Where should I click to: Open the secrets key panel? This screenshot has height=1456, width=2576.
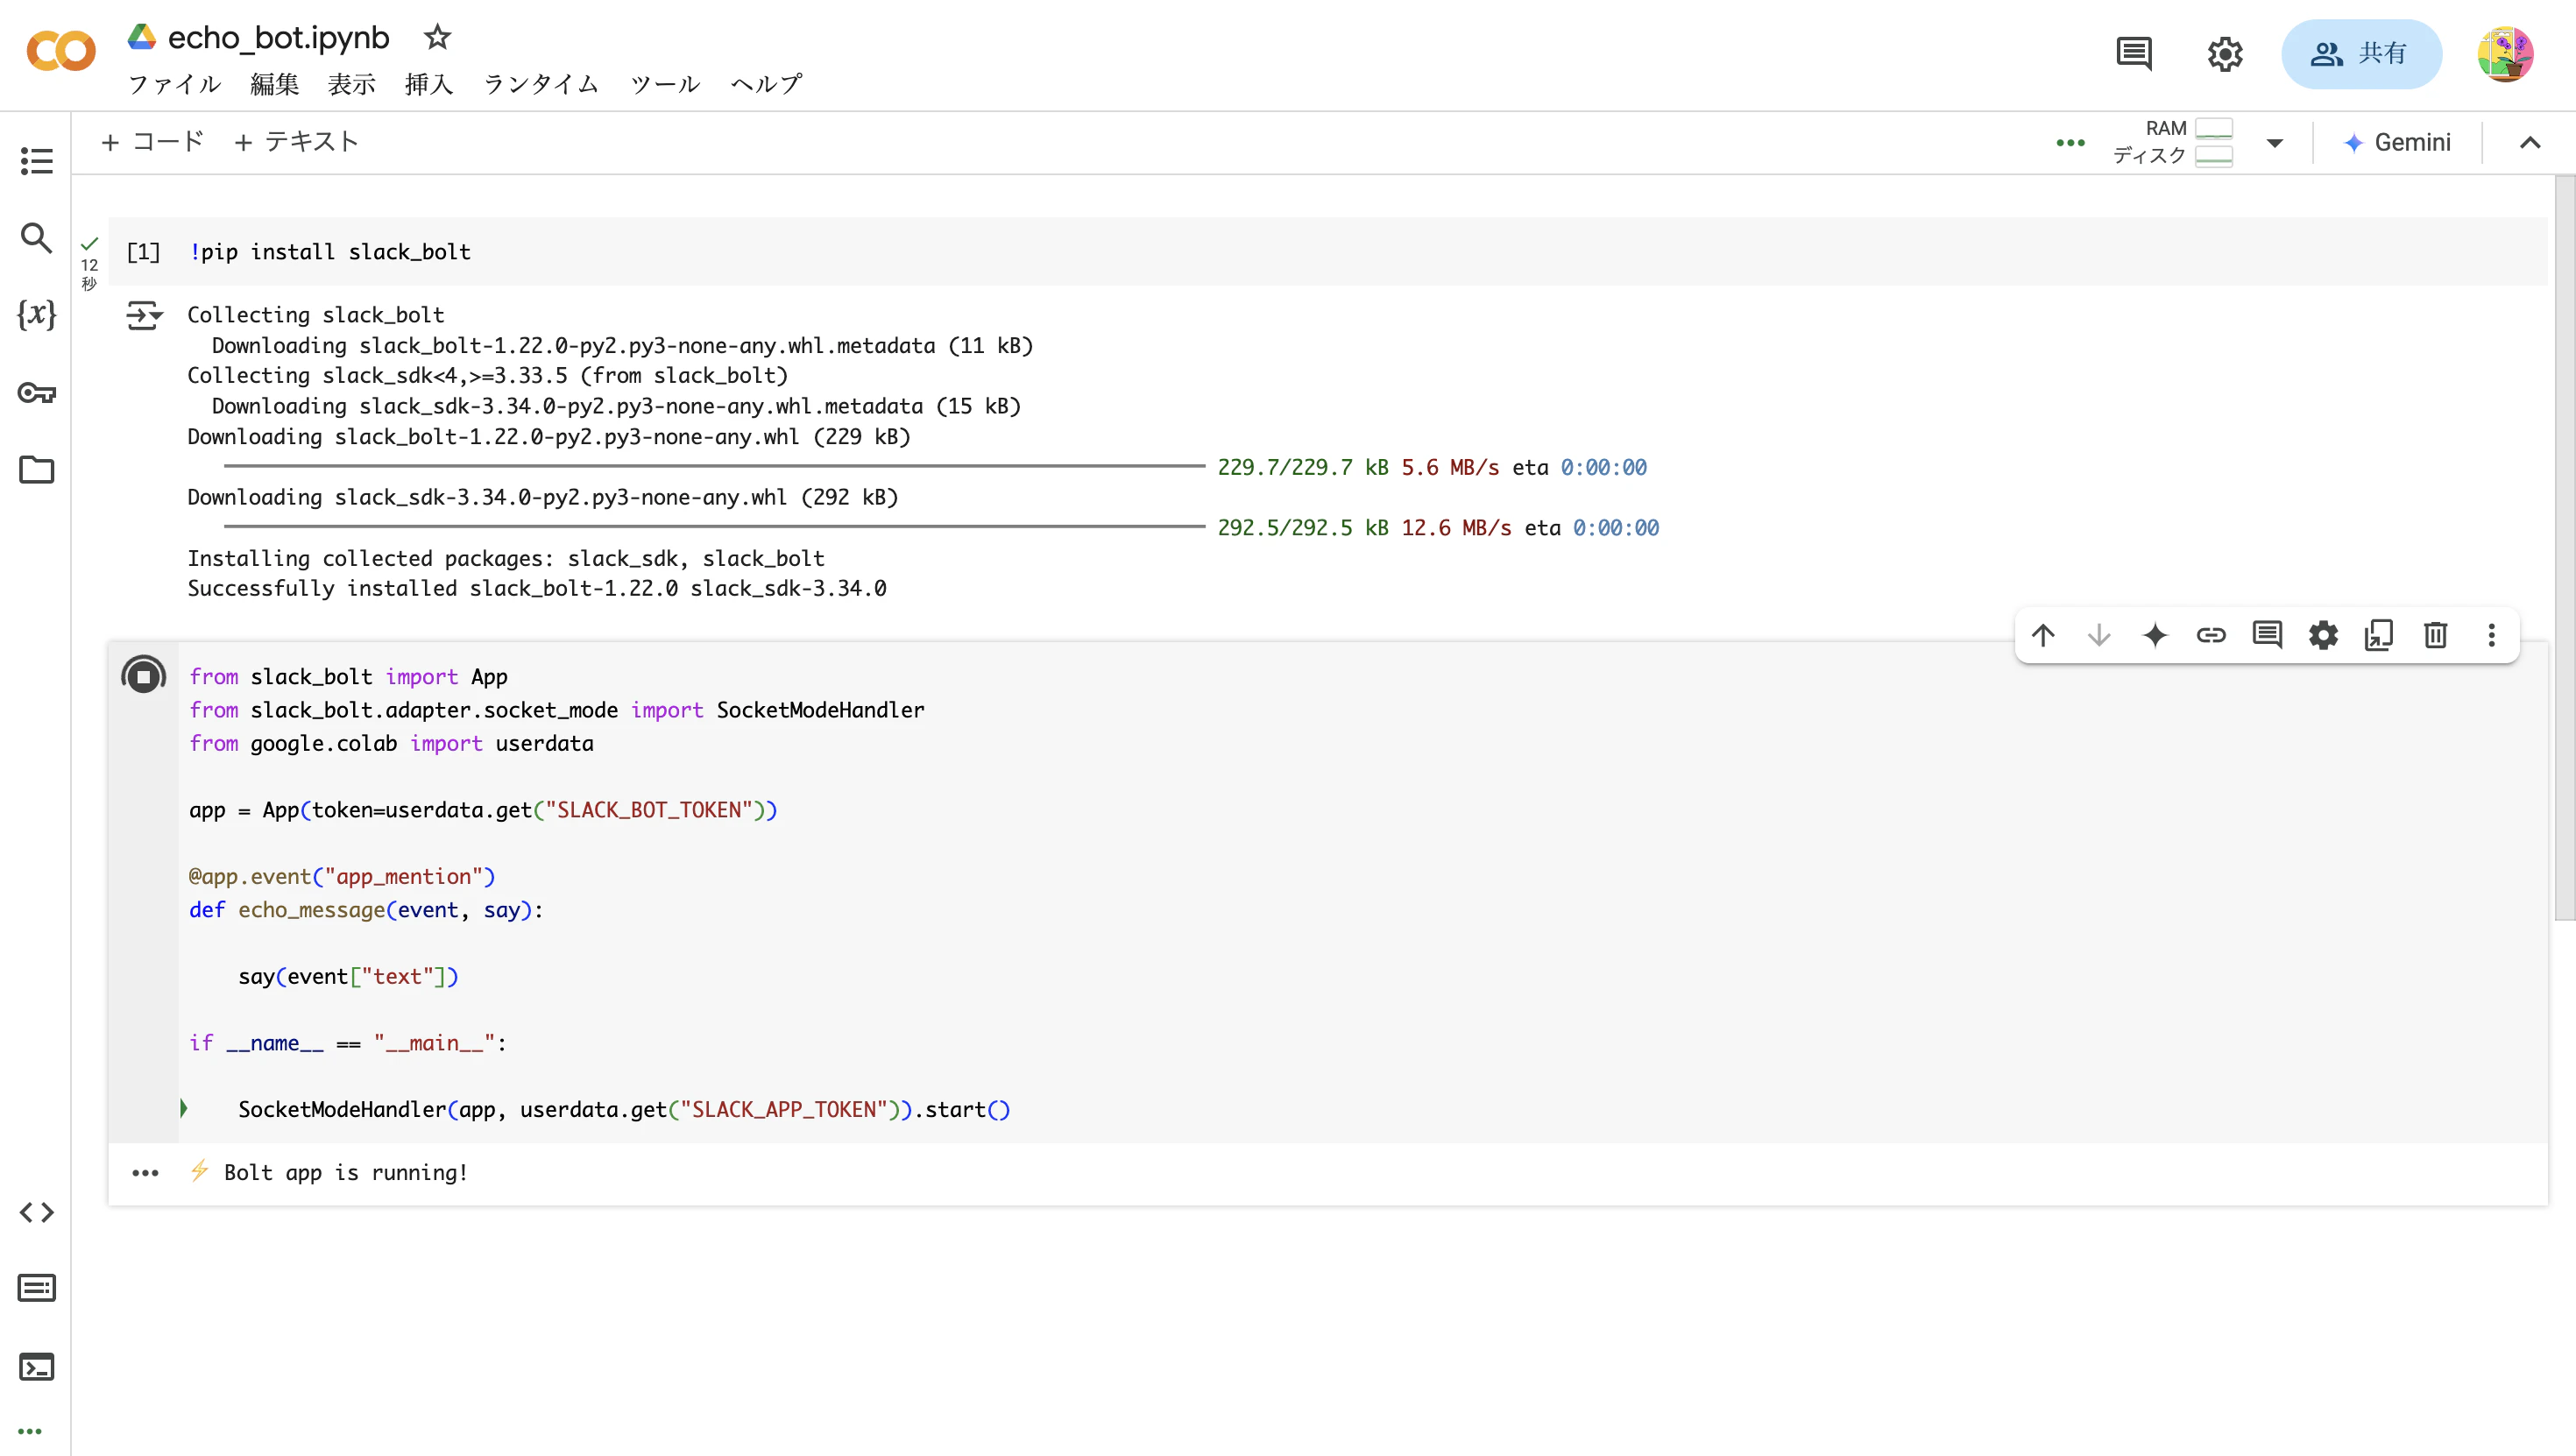tap(36, 392)
